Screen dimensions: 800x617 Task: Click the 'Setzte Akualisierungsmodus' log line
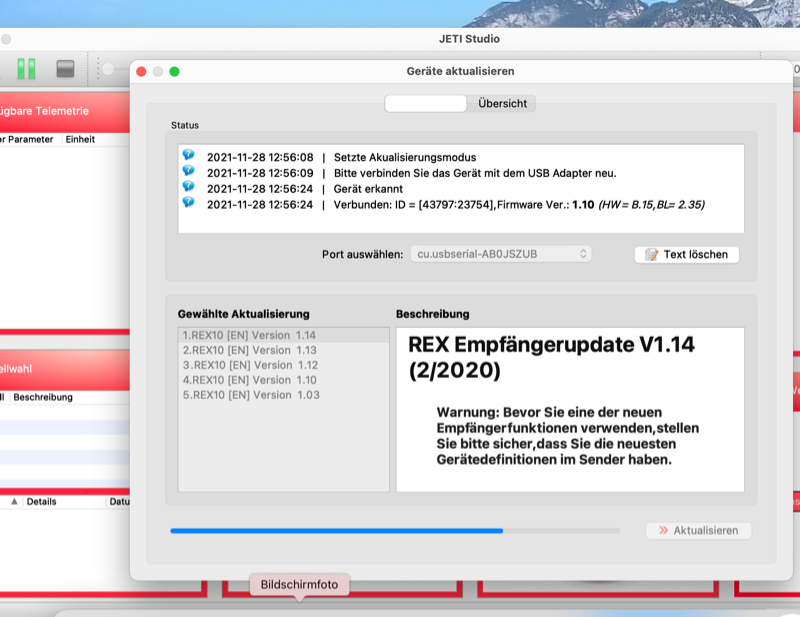click(x=341, y=157)
